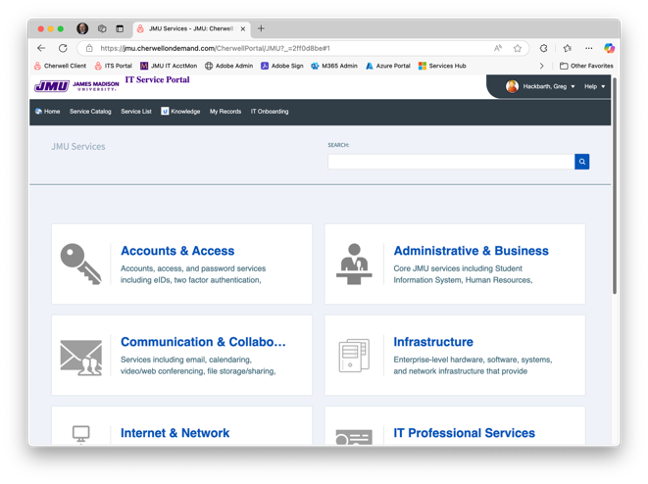Open Azure Portal bookmark
The width and height of the screenshot is (648, 484).
[388, 66]
